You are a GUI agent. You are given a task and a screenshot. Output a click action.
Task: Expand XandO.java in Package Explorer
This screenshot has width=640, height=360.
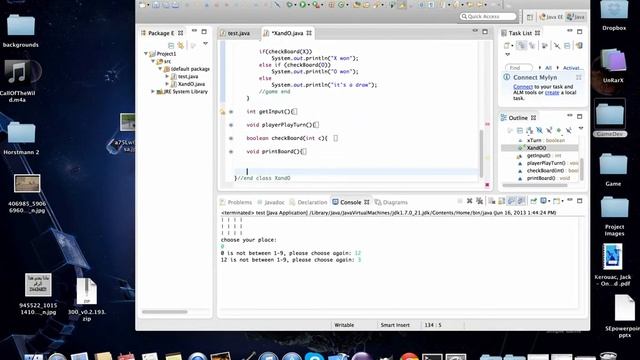[x=167, y=84]
